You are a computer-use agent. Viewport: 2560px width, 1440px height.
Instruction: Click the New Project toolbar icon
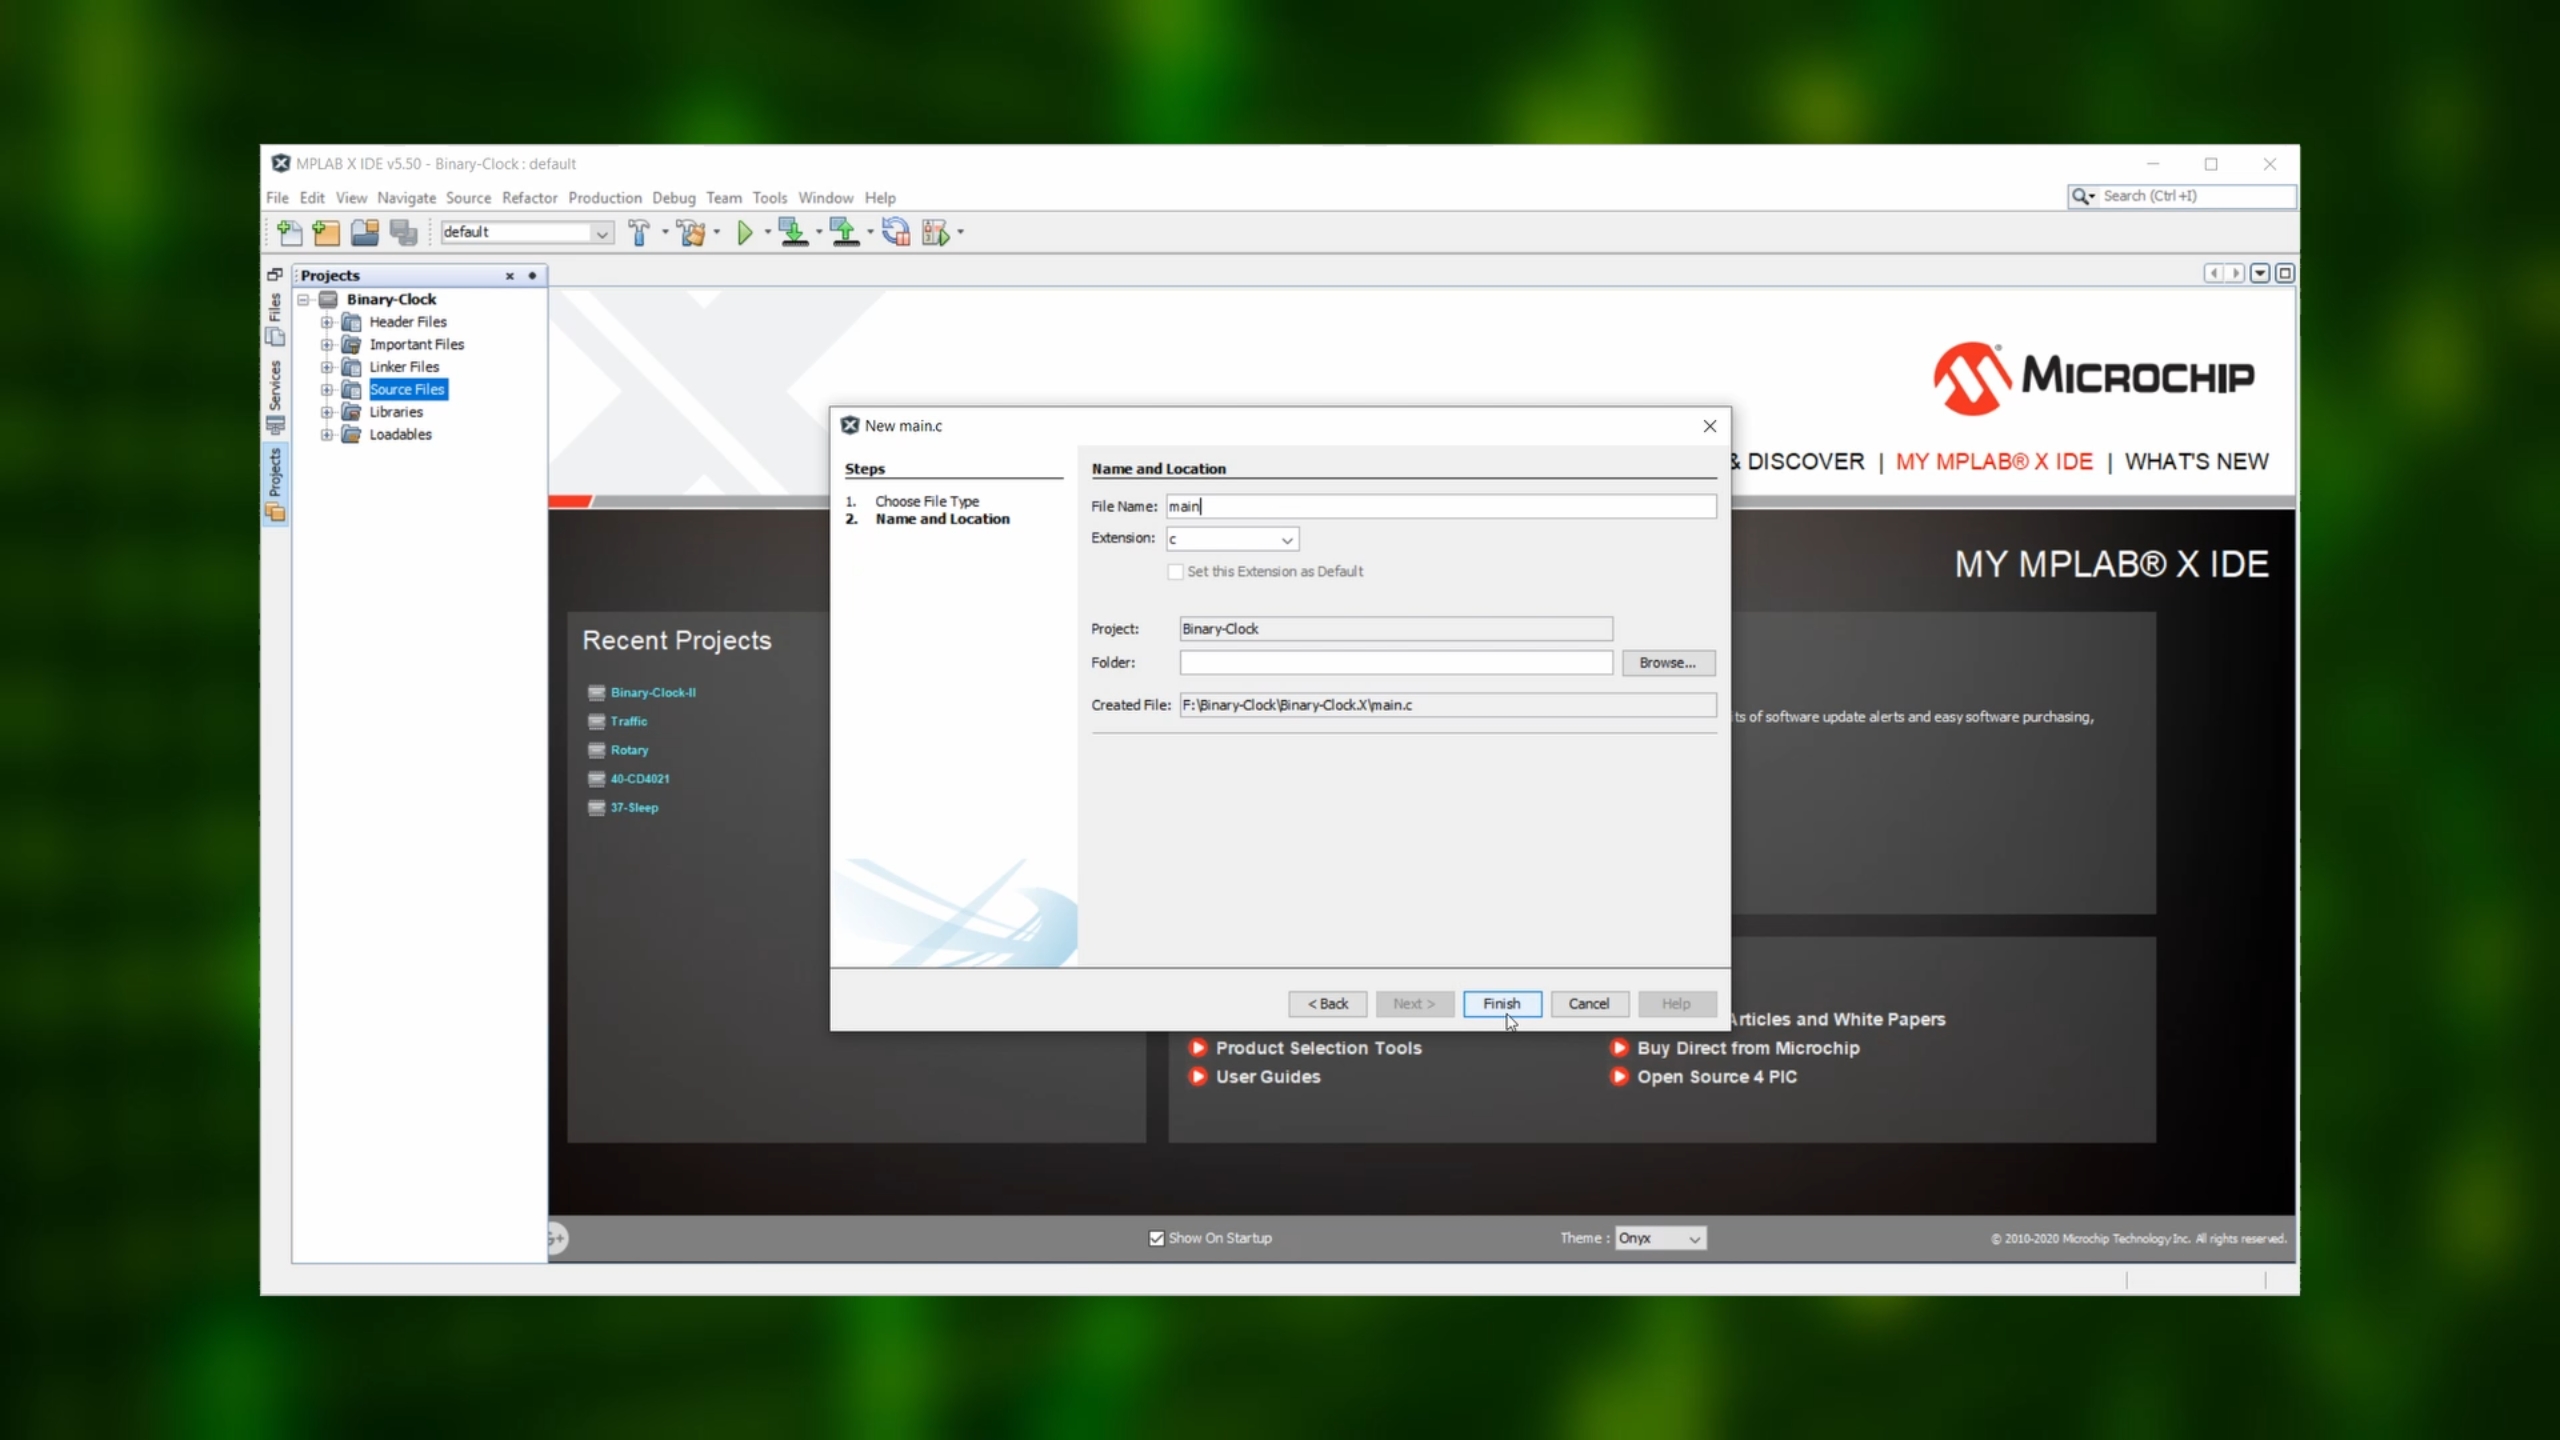point(326,233)
